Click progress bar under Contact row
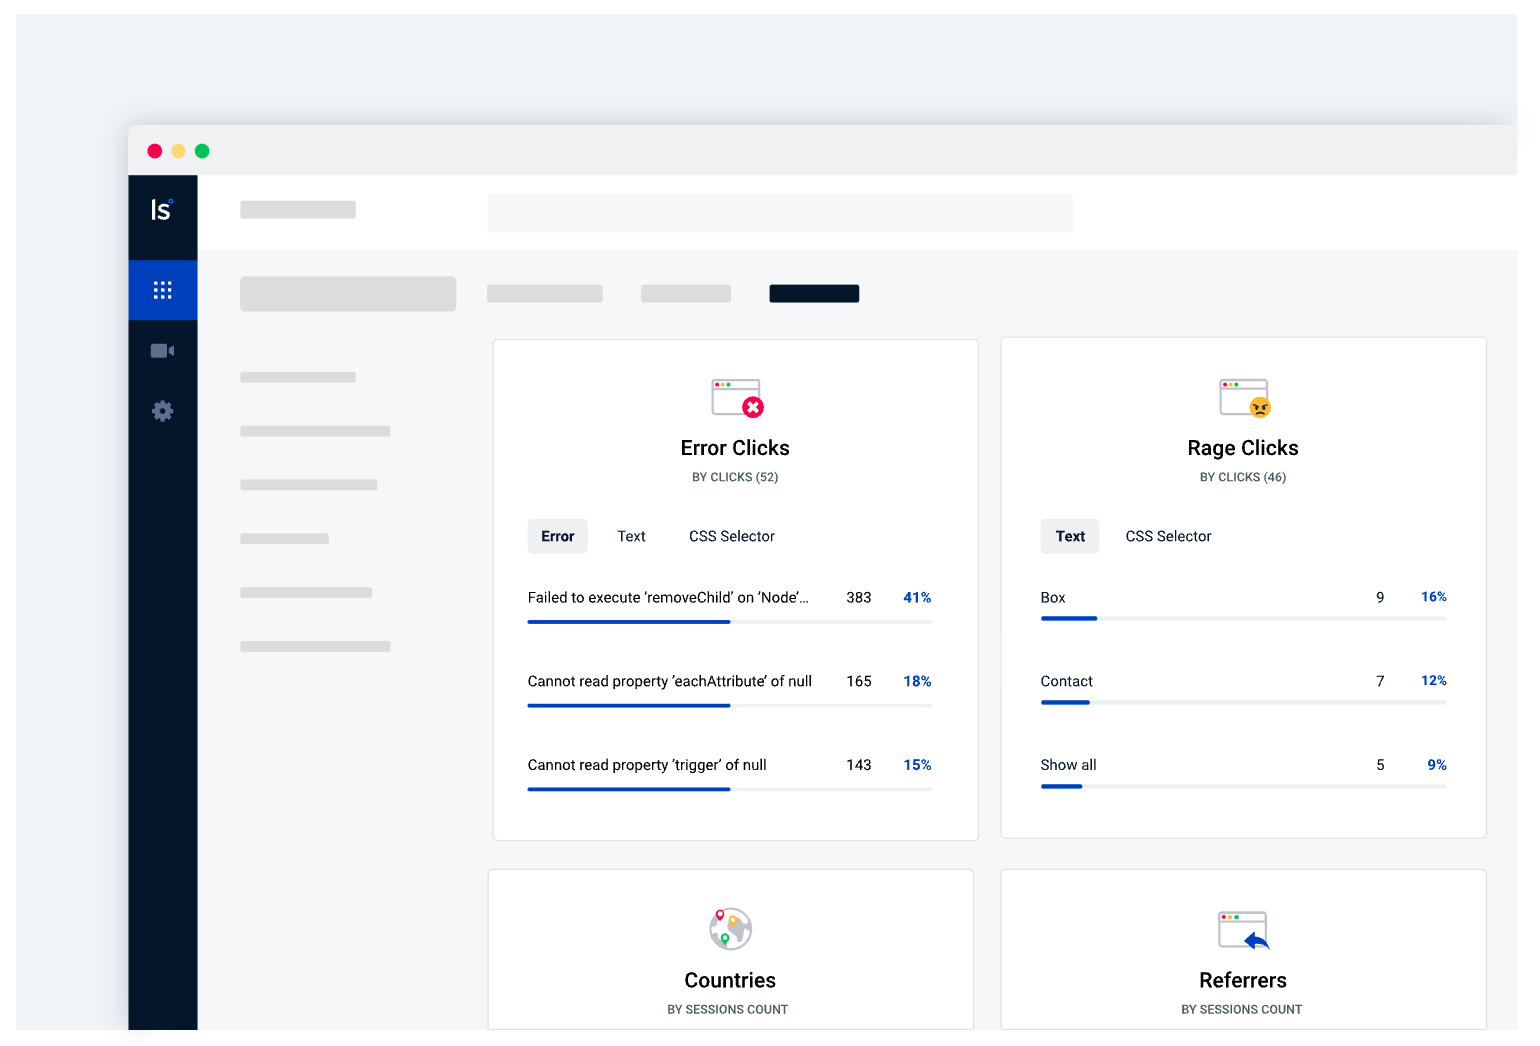The width and height of the screenshot is (1540, 1046). (x=1243, y=703)
